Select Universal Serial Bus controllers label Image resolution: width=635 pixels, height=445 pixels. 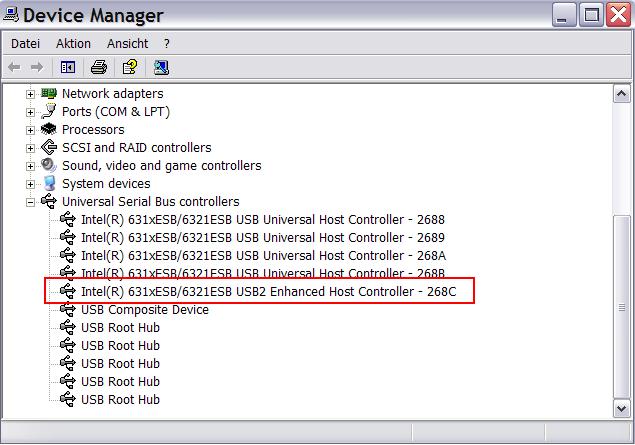tap(151, 201)
